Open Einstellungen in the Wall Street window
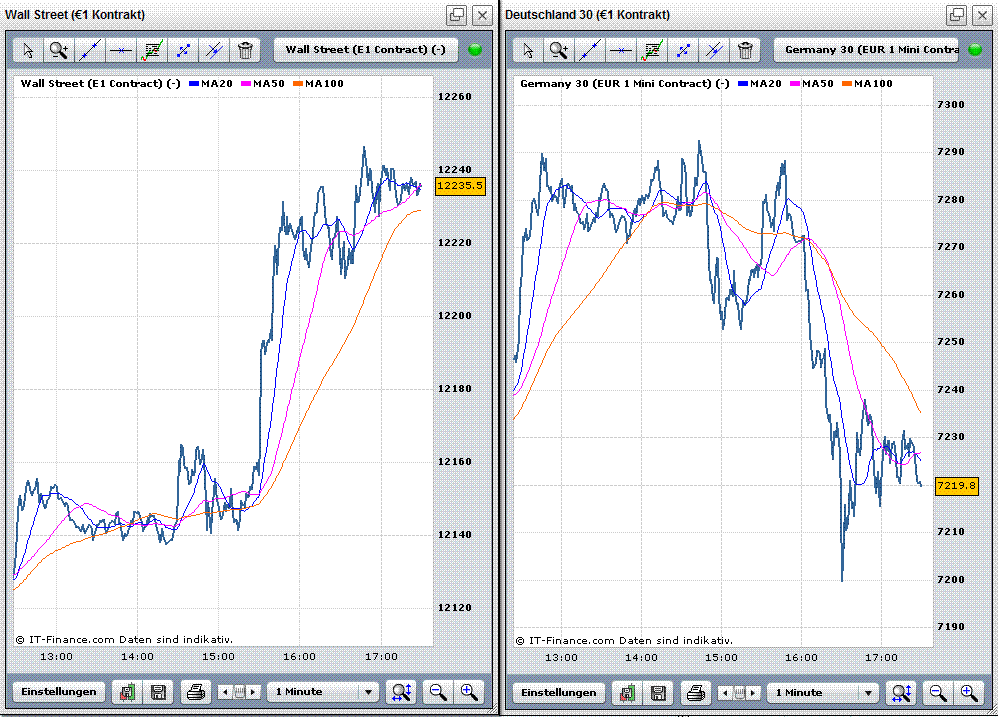Viewport: 998px width, 717px height. click(x=59, y=692)
